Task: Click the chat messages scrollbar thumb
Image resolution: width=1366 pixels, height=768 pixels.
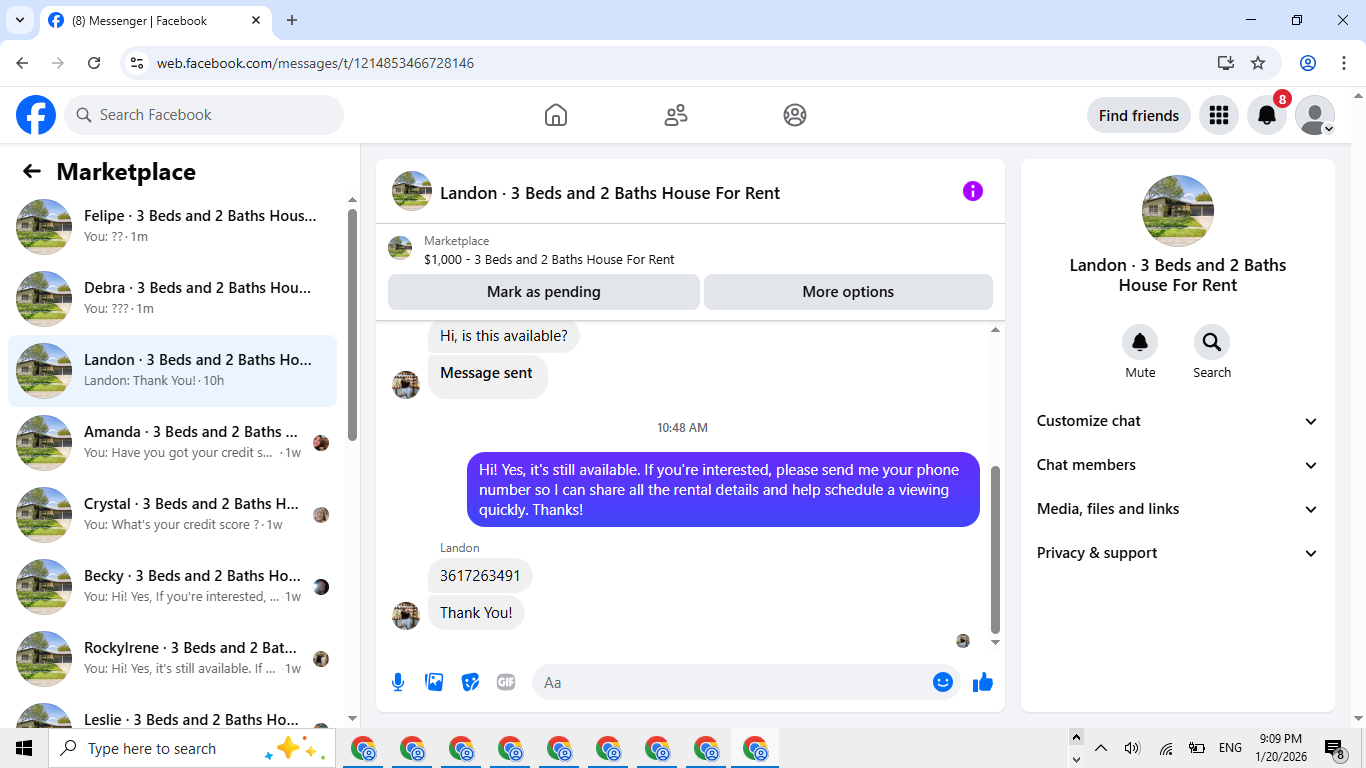Action: [995, 549]
